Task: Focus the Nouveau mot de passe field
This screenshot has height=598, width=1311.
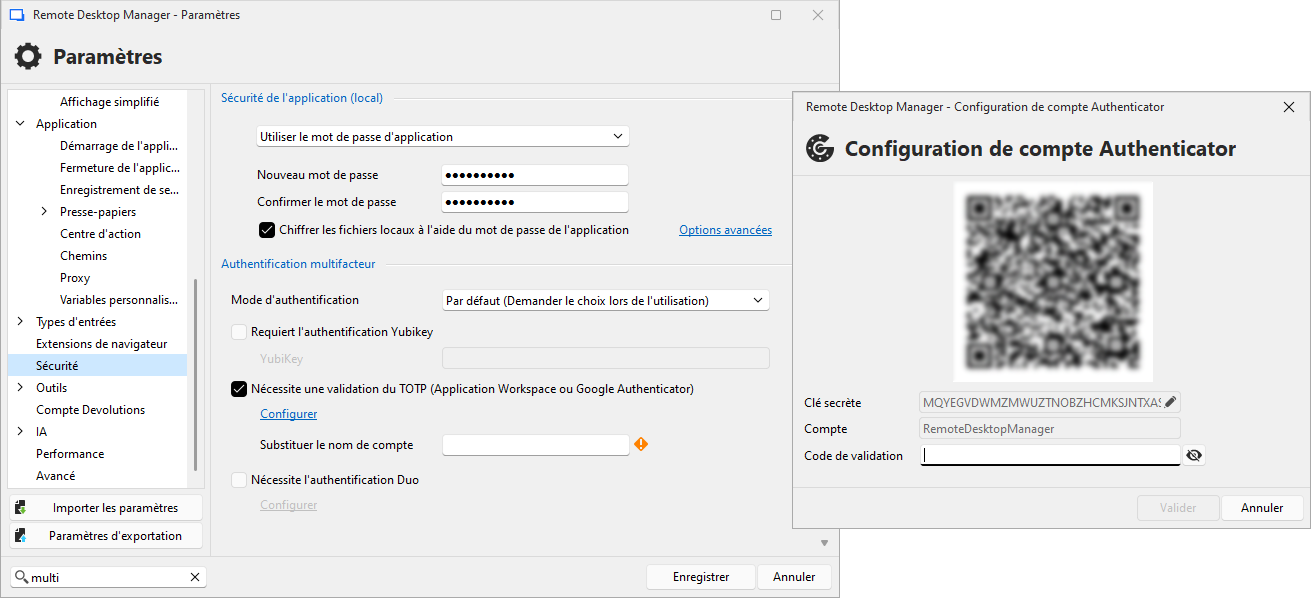Action: 534,175
